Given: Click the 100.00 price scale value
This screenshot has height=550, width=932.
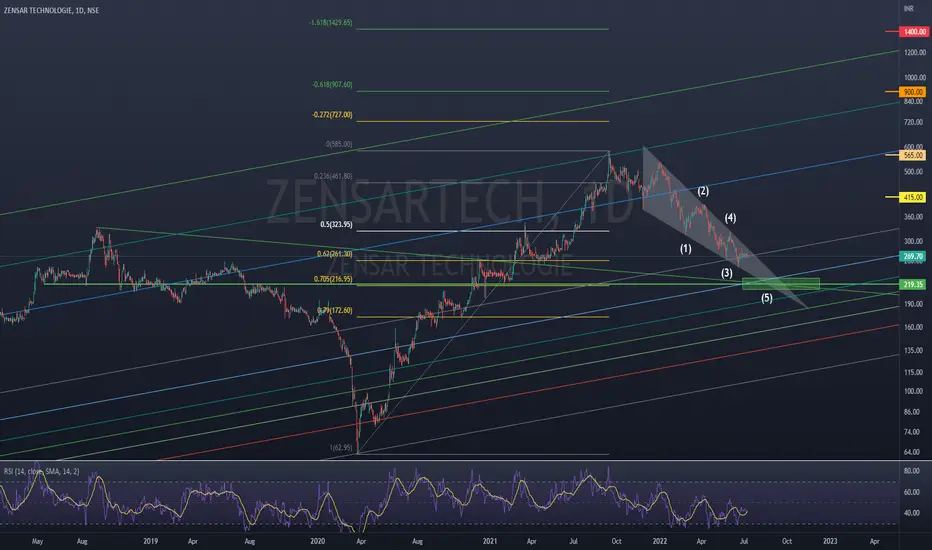Looking at the screenshot, I should [914, 392].
